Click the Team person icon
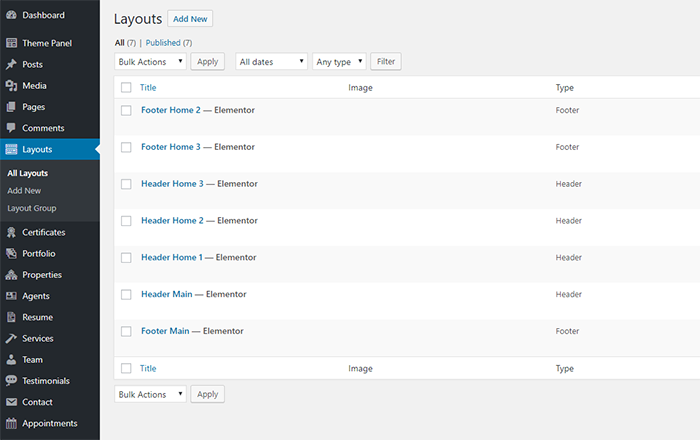Viewport: 700px width, 440px height. pyautogui.click(x=11, y=360)
